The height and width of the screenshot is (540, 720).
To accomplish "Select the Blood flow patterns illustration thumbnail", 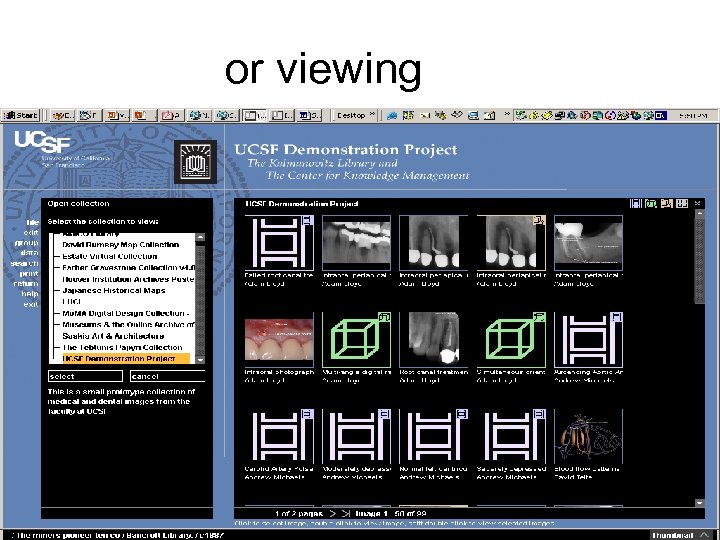I will click(x=589, y=437).
